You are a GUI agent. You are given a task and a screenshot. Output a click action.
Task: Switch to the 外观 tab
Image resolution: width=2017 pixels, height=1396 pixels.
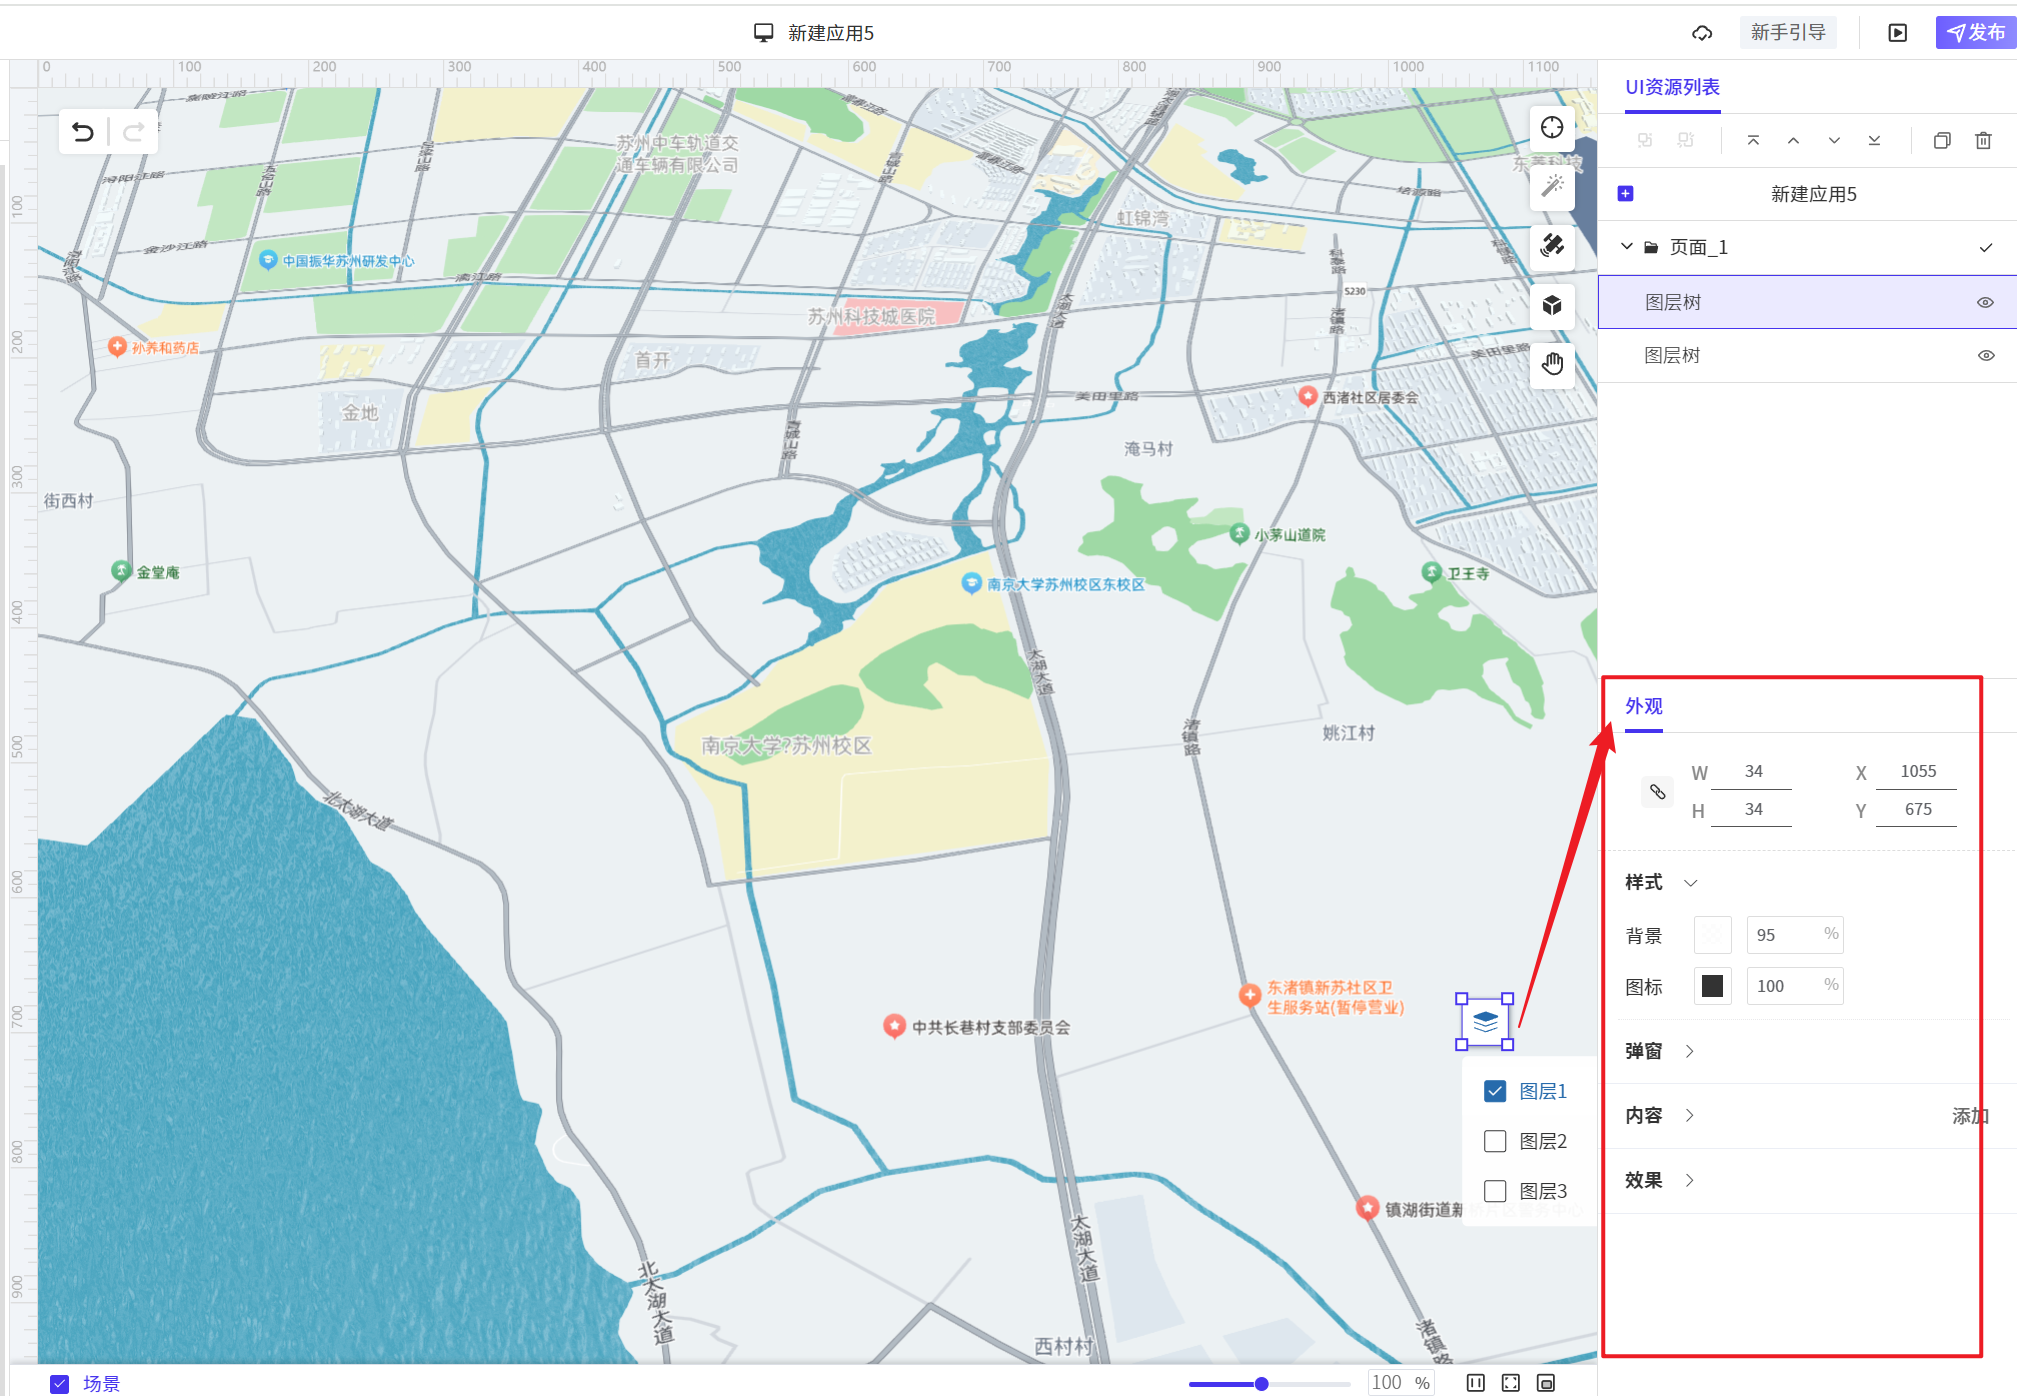coord(1644,706)
